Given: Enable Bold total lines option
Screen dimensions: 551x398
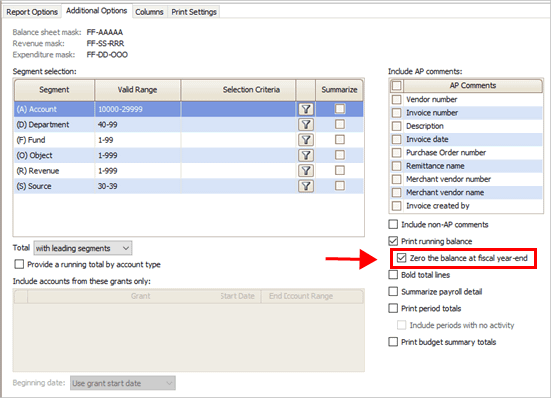Looking at the screenshot, I should pyautogui.click(x=393, y=275).
